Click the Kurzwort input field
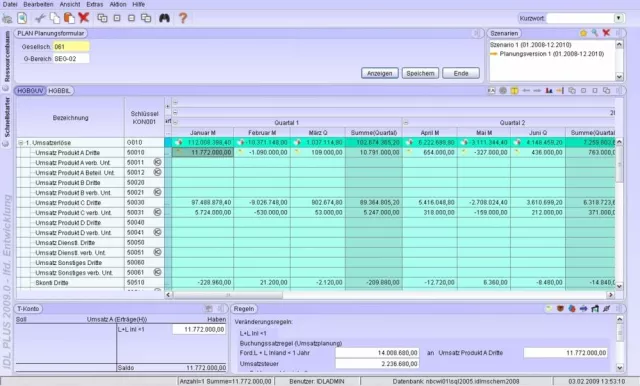Image resolution: width=640 pixels, height=386 pixels. coord(580,18)
